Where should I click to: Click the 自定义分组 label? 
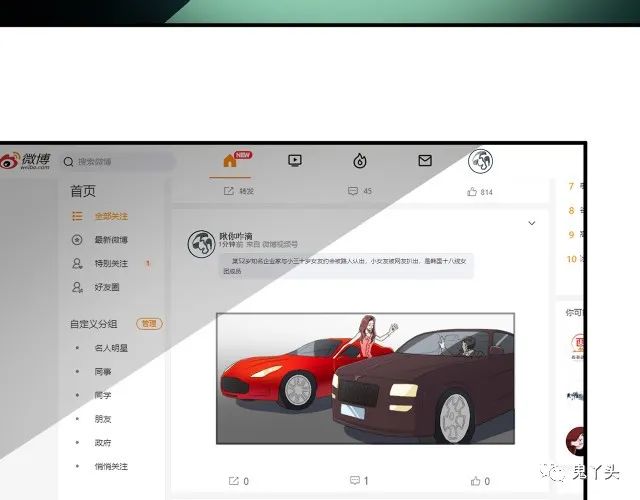93,324
